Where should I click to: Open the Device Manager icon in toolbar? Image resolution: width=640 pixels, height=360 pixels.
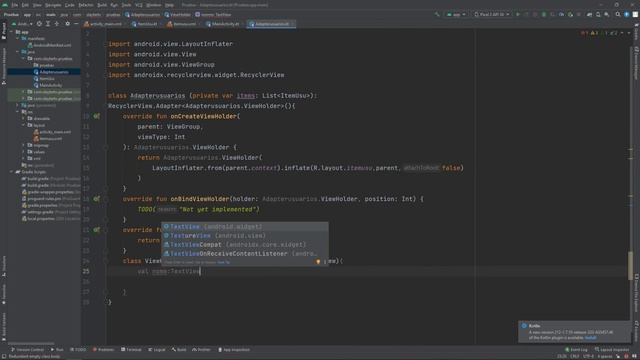[x=598, y=14]
